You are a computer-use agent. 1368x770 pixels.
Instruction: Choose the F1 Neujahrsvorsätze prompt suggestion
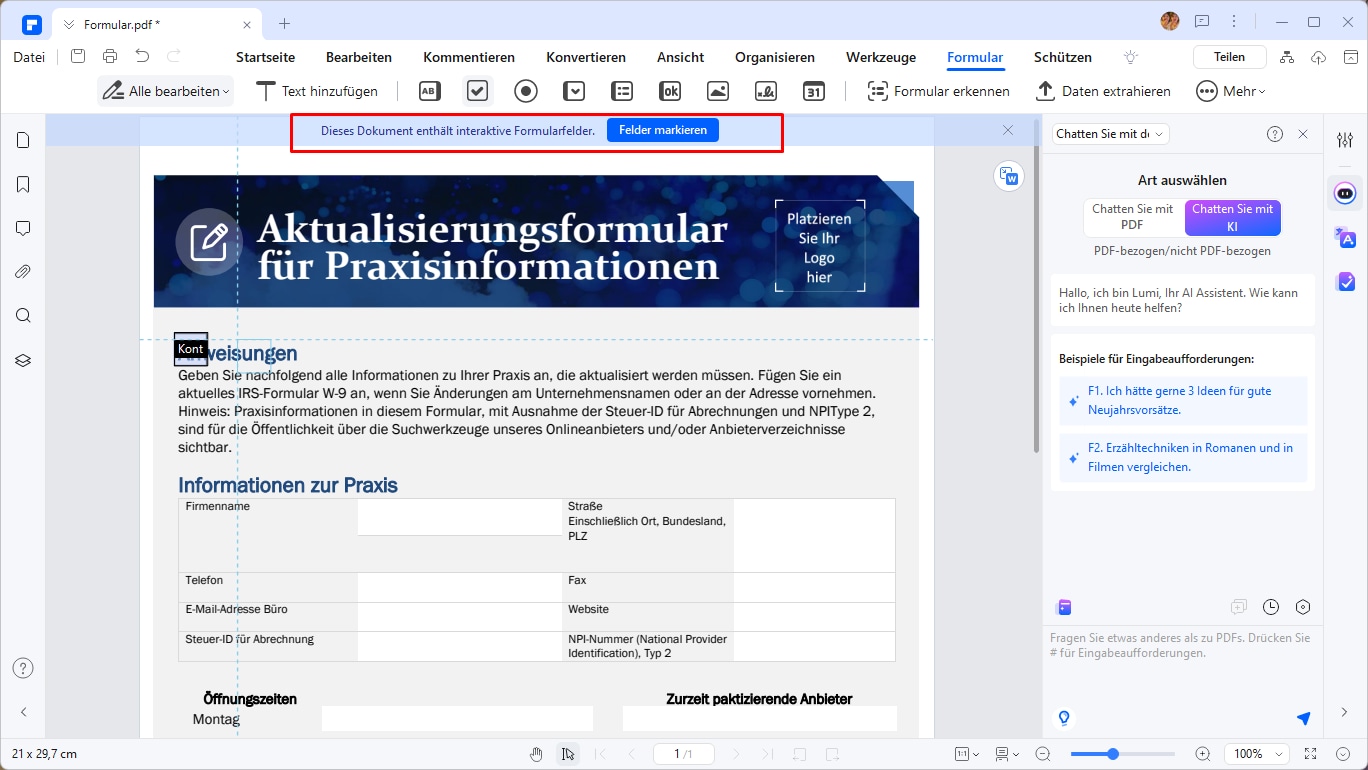coord(1184,400)
